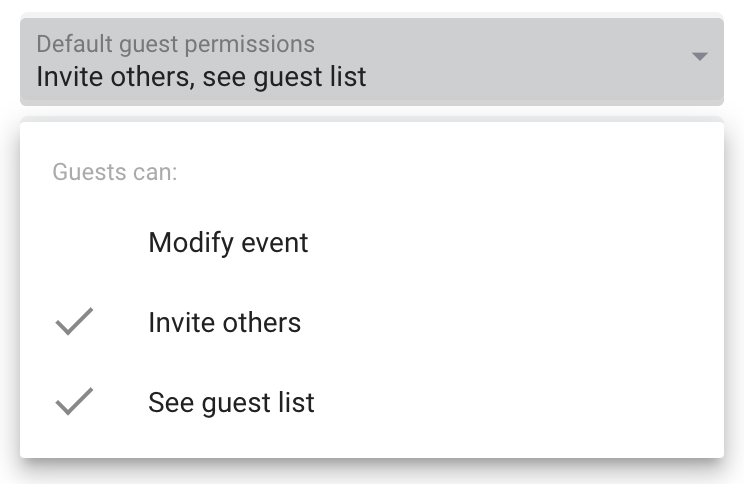744x484 pixels.
Task: Click the word 'list' in See guest list
Action: pos(297,403)
